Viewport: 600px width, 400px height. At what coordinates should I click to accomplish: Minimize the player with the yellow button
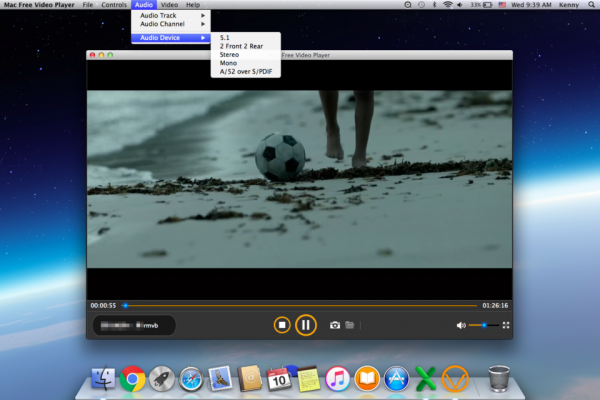pyautogui.click(x=101, y=55)
